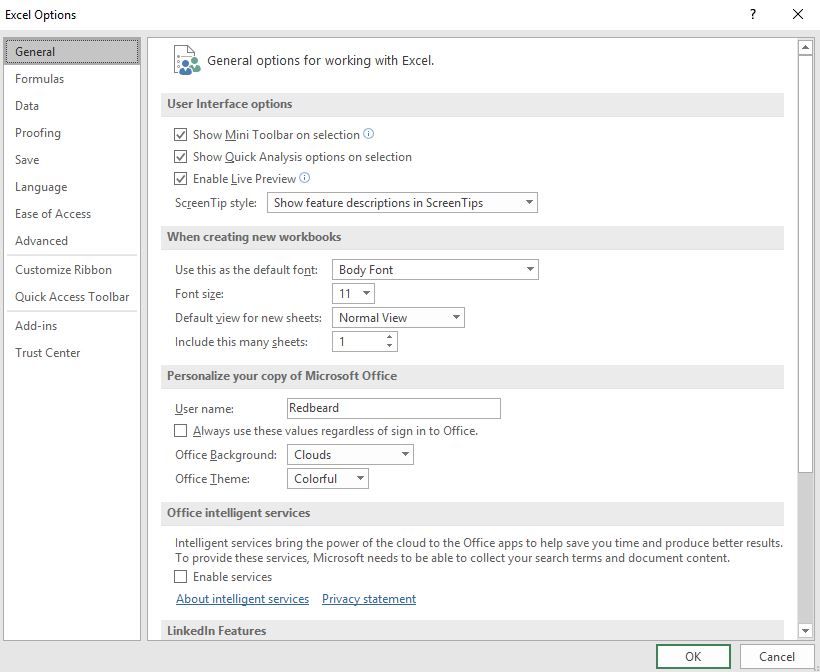Click the info icon beside Mini Toolbar option
Viewport: 820px width, 672px height.
pyautogui.click(x=368, y=134)
